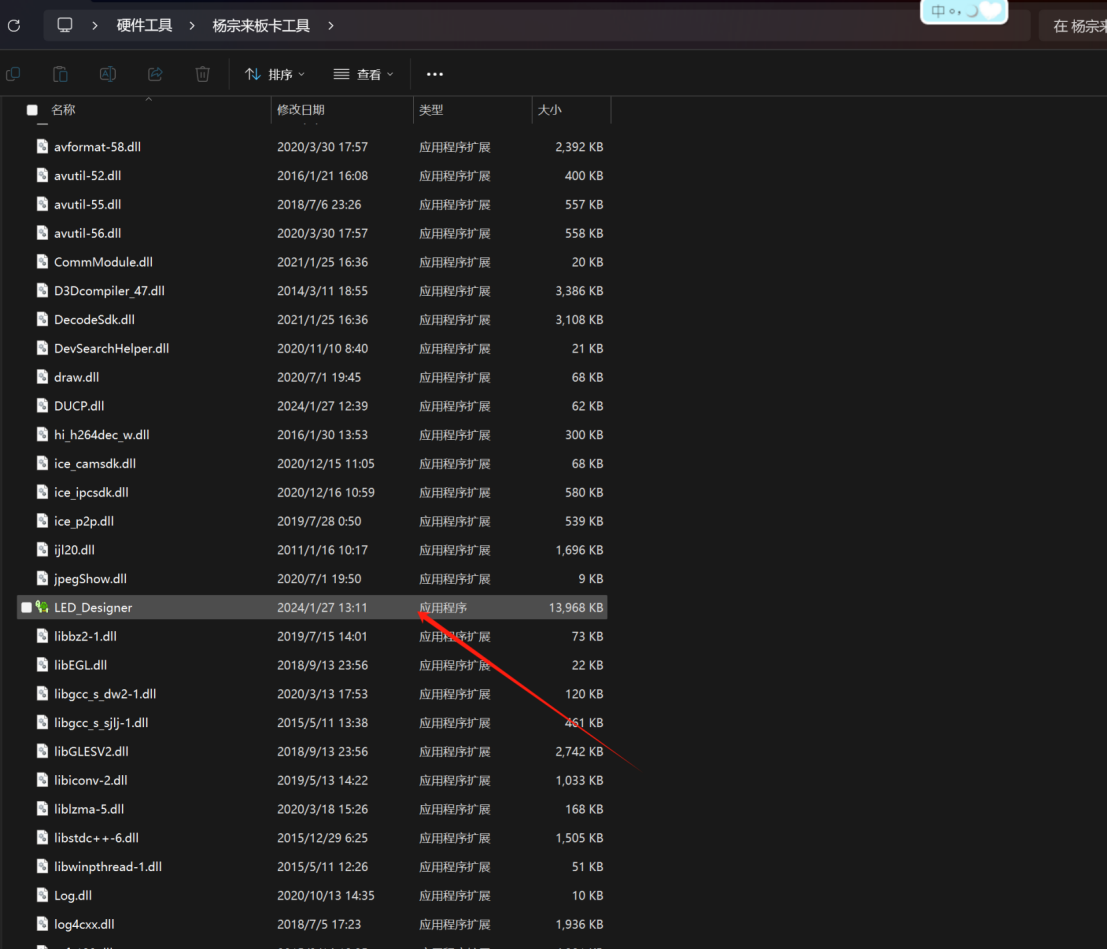Sort by the 大小 column header
This screenshot has width=1108, height=950.
[x=550, y=110]
